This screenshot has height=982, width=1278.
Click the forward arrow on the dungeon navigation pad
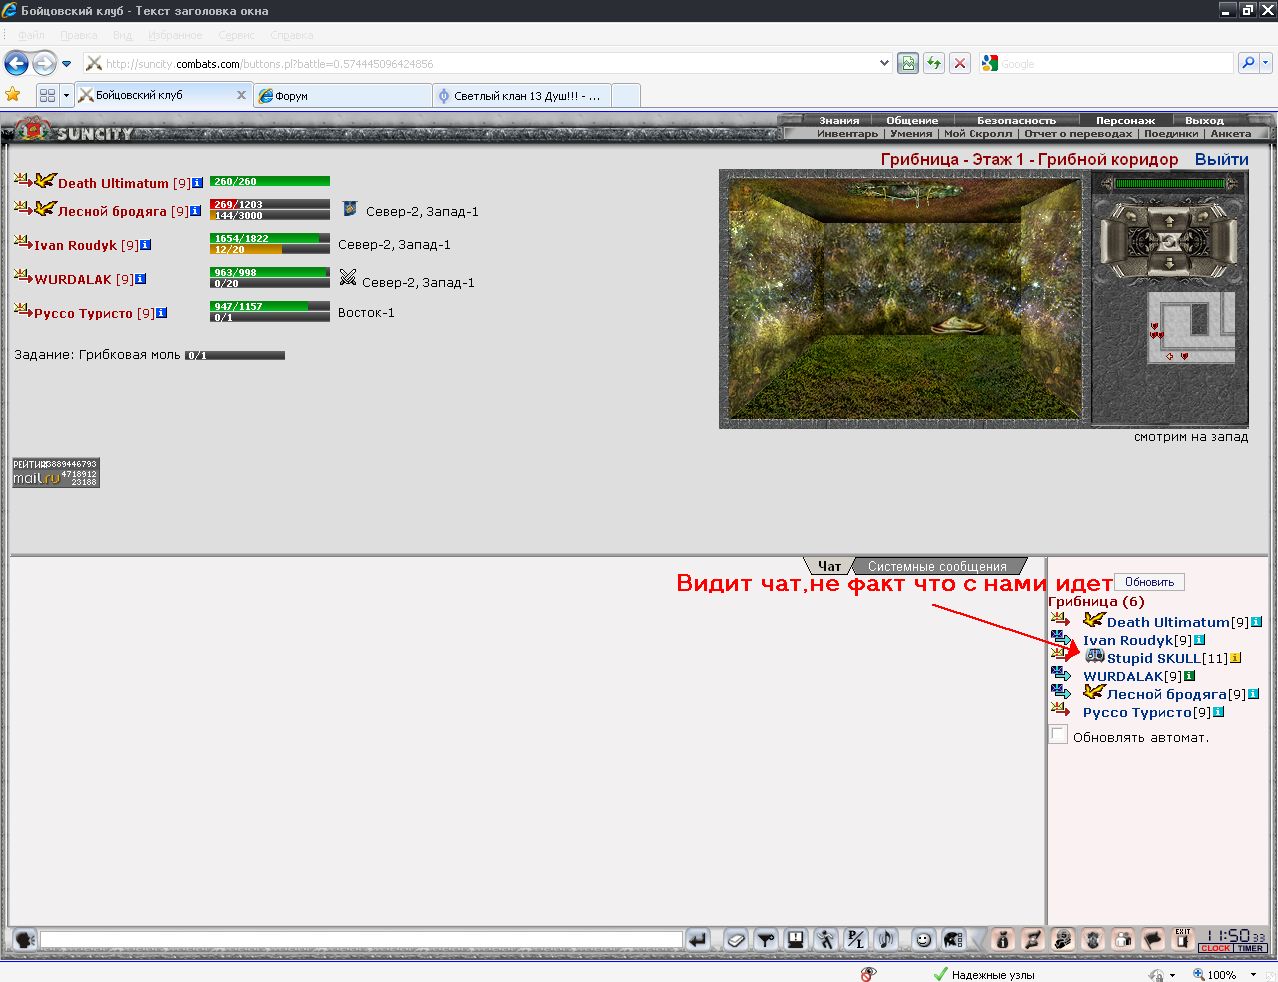(x=1169, y=219)
